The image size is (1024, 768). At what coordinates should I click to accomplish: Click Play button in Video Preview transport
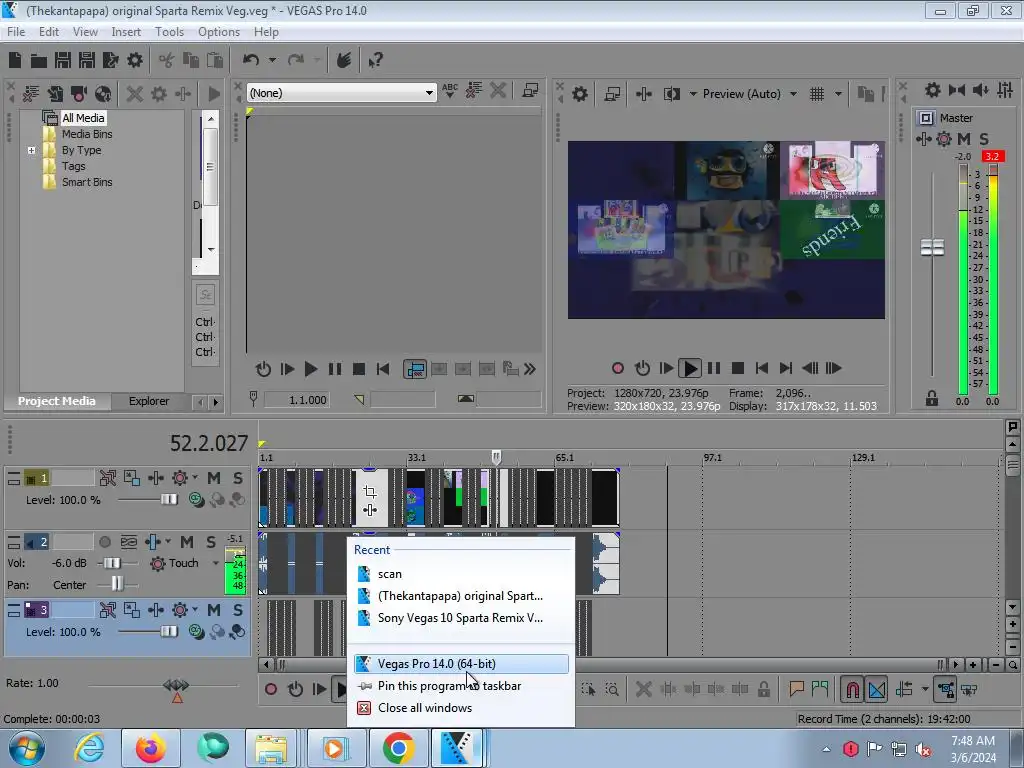click(x=690, y=368)
